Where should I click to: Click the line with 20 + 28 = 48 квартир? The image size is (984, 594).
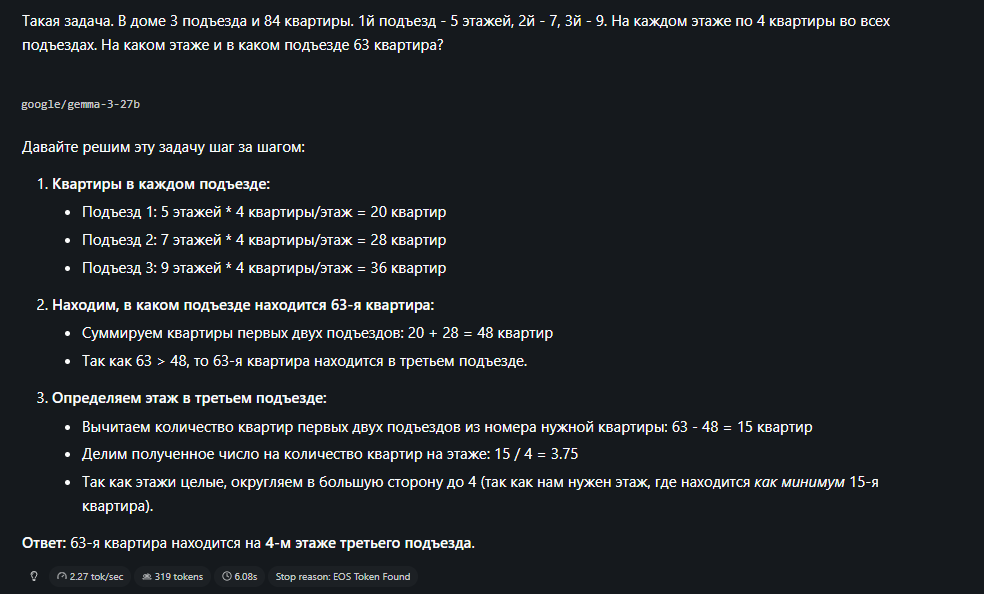317,333
